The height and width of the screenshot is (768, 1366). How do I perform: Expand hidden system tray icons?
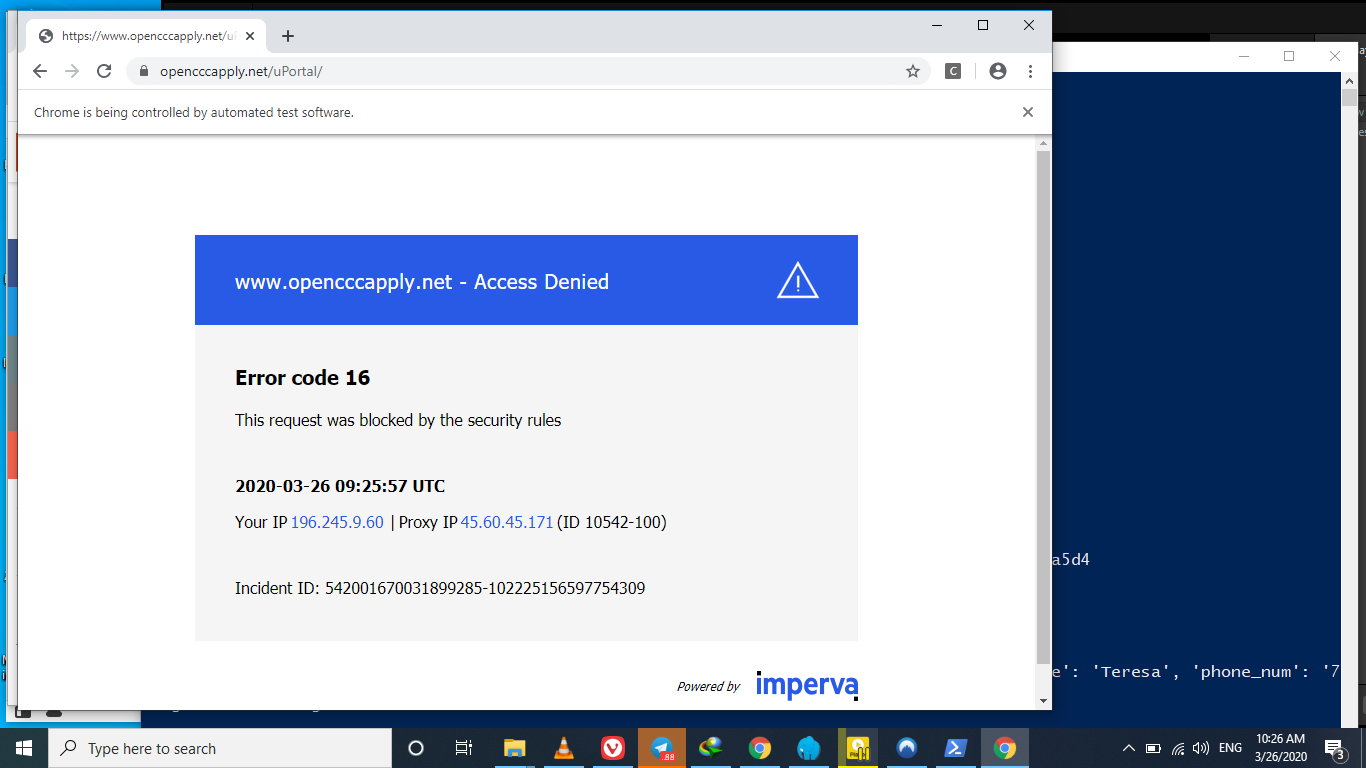click(x=1129, y=748)
